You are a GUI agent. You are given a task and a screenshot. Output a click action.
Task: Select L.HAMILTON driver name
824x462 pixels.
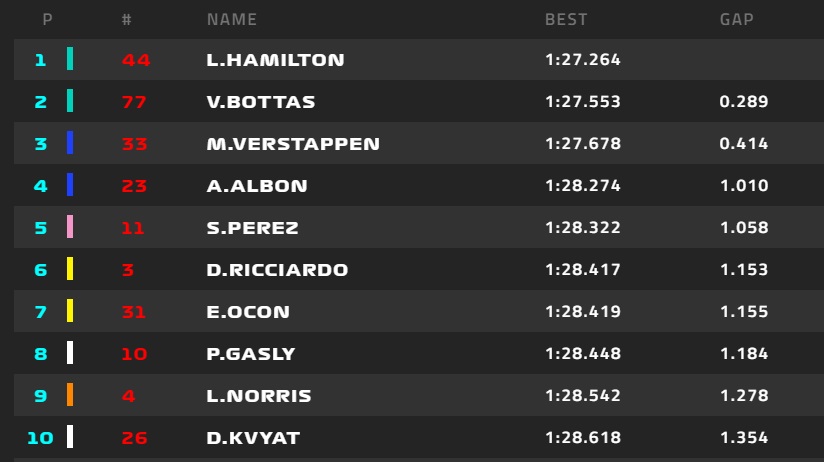275,59
